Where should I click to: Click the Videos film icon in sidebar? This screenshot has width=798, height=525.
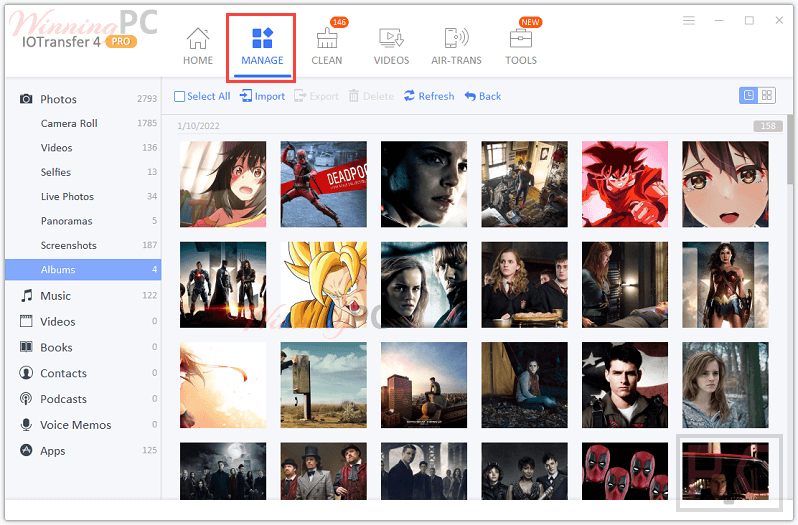tap(26, 321)
